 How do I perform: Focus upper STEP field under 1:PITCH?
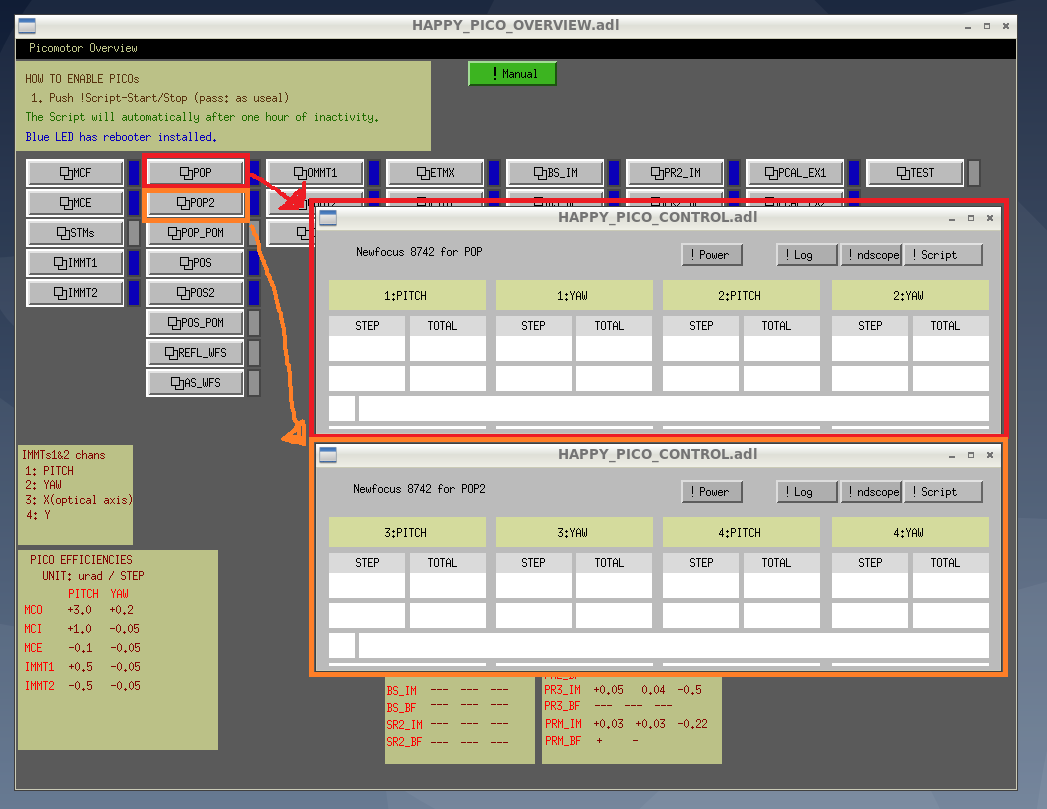[x=367, y=348]
